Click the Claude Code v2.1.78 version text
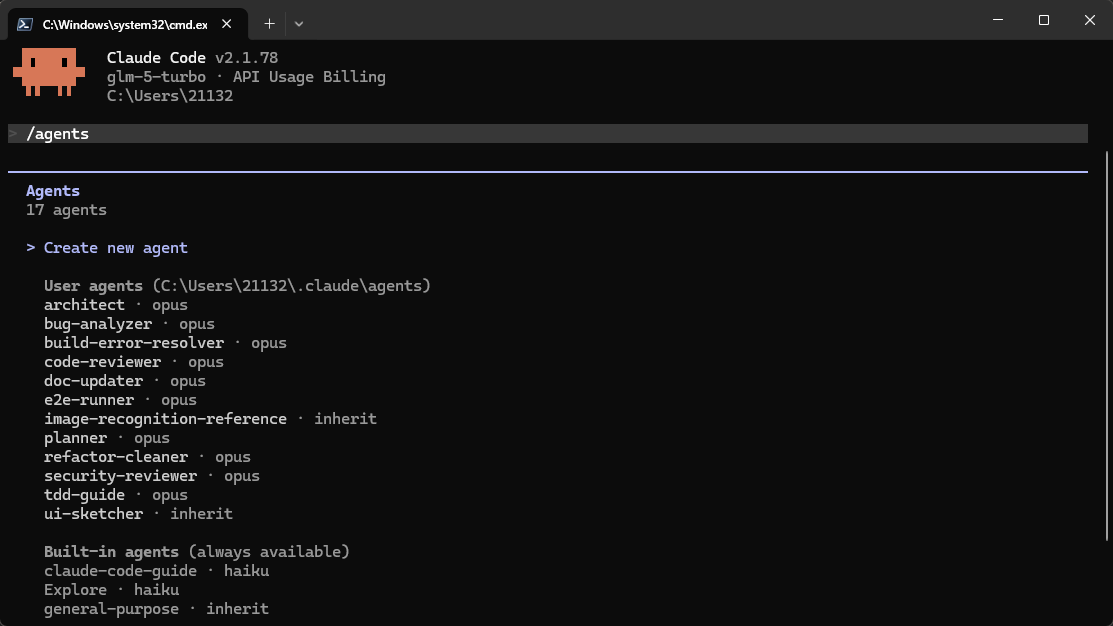Image resolution: width=1113 pixels, height=626 pixels. 192,57
